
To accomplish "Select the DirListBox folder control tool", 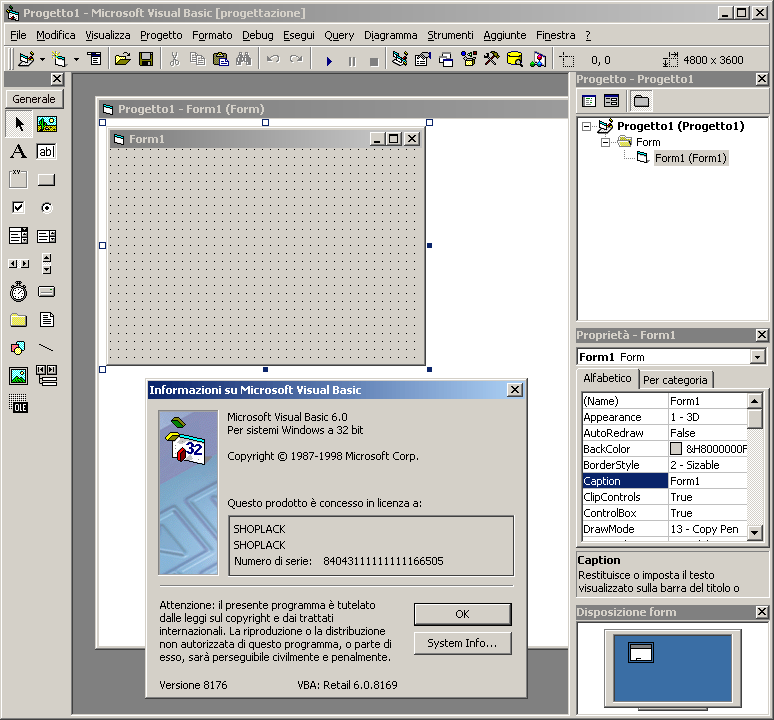I will click(19, 320).
